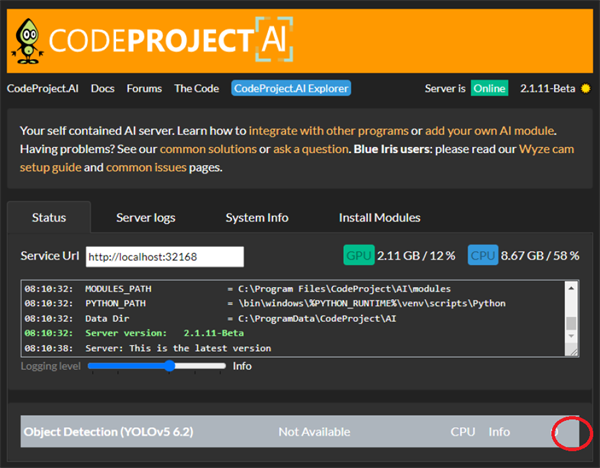The height and width of the screenshot is (468, 600).
Task: Open the Docs nav link
Action: coord(103,88)
